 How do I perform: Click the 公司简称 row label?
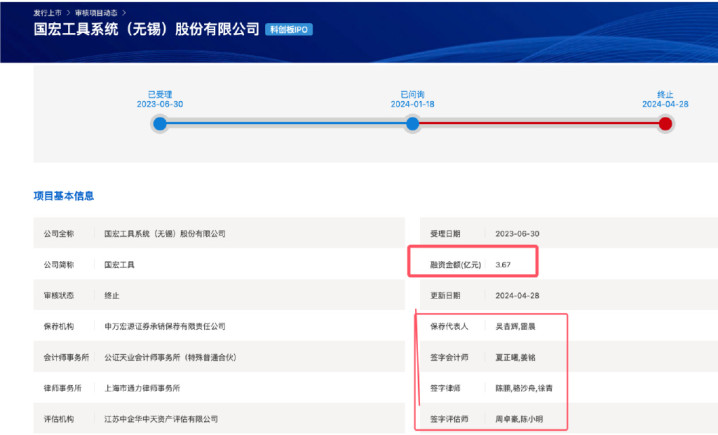point(59,265)
